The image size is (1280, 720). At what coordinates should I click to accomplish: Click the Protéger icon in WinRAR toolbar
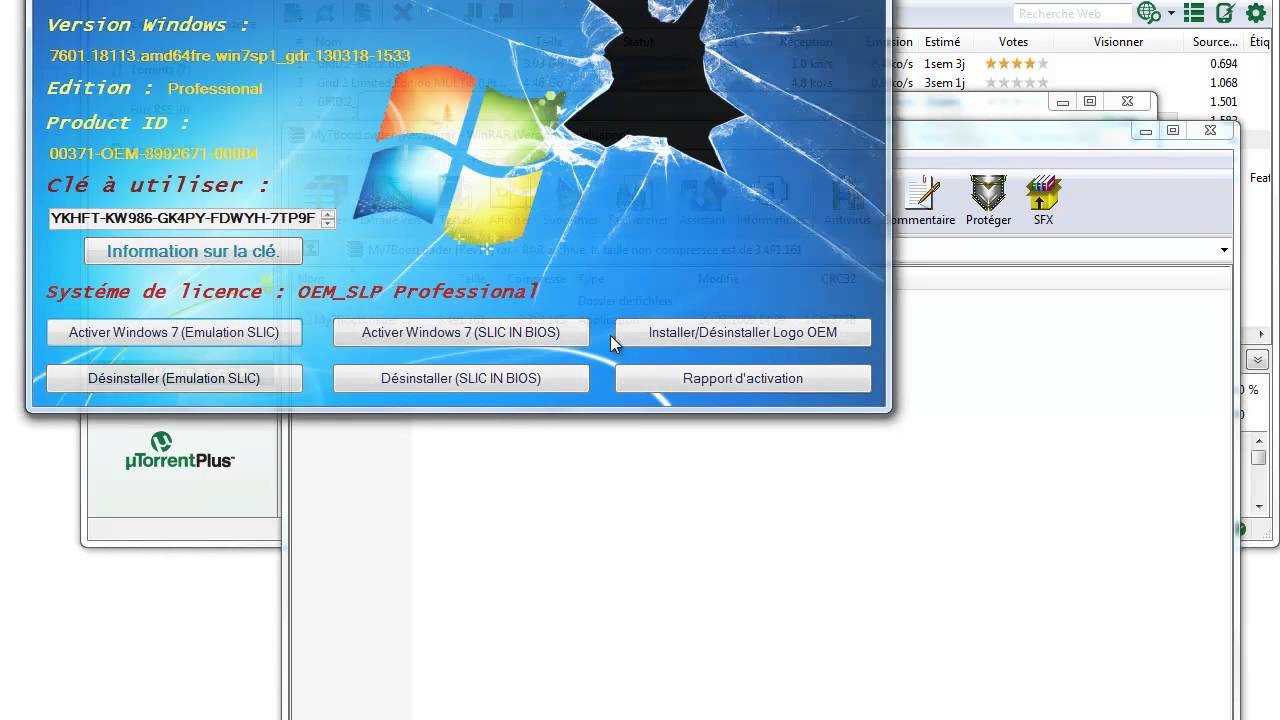pyautogui.click(x=988, y=200)
